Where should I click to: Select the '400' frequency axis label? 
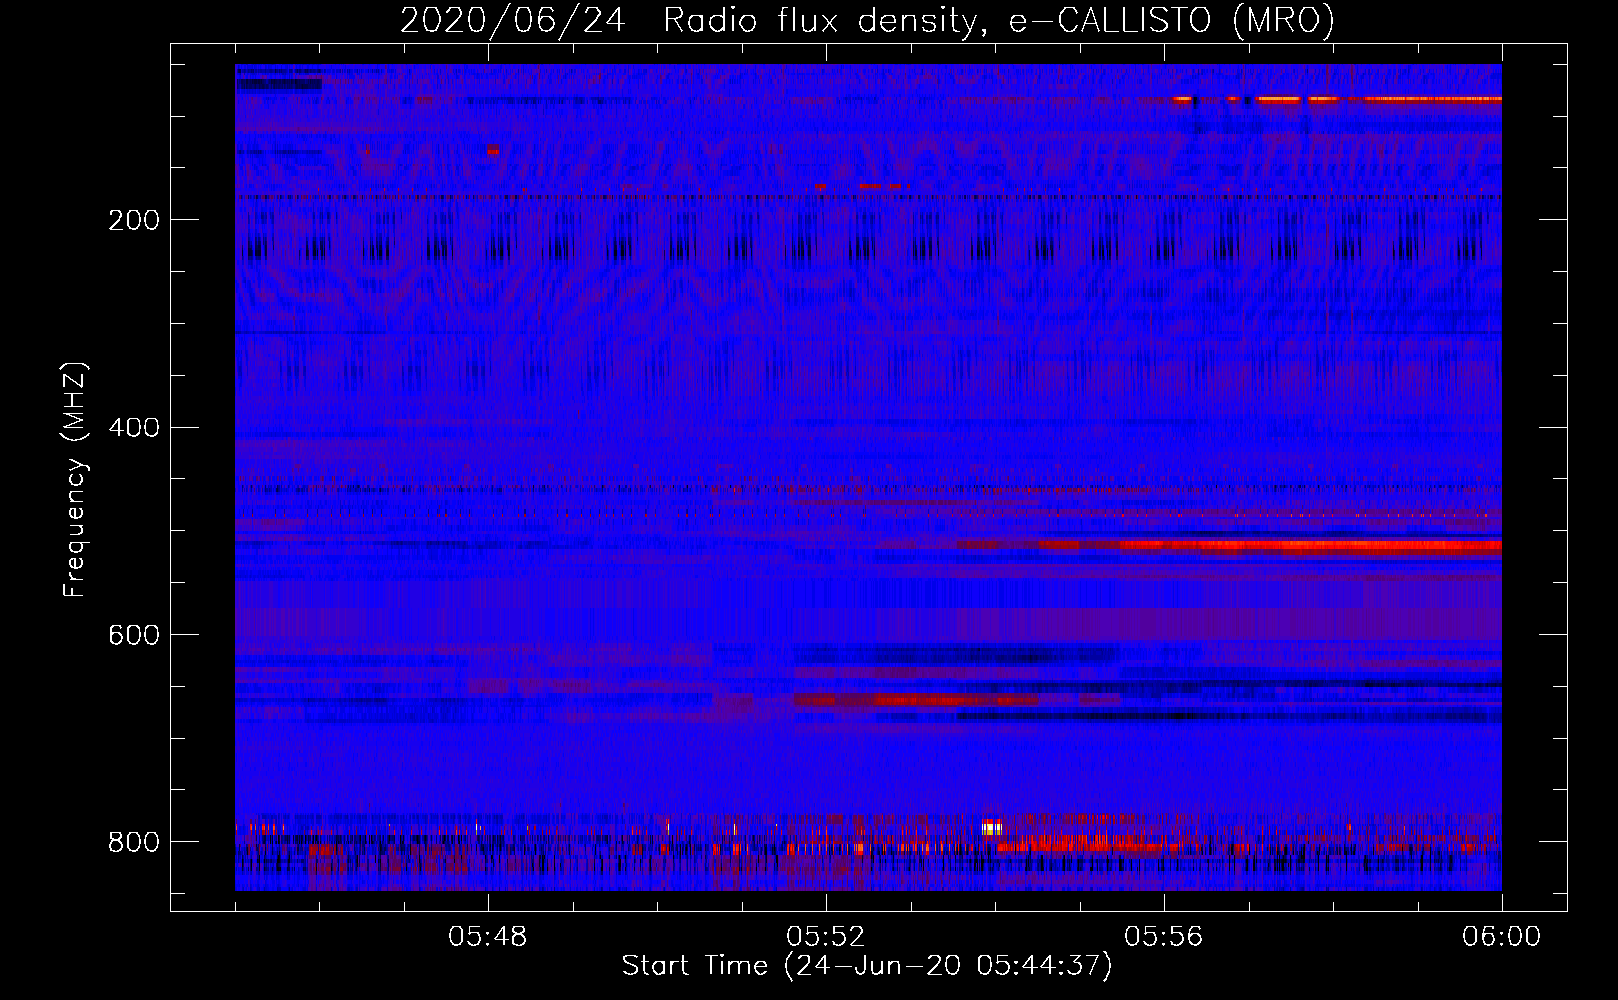(134, 428)
